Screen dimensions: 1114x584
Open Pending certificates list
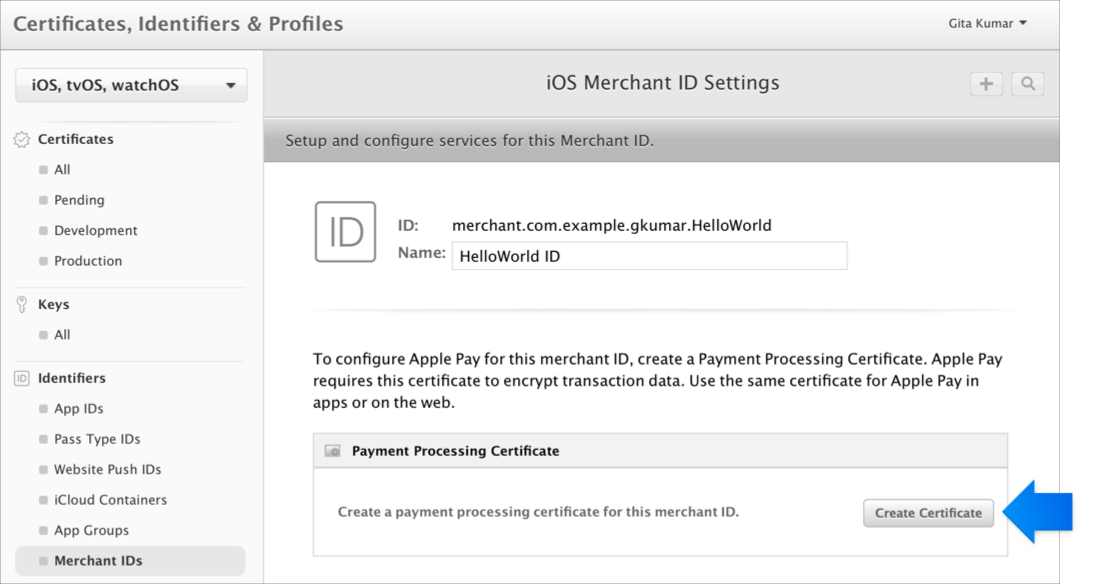coord(79,200)
